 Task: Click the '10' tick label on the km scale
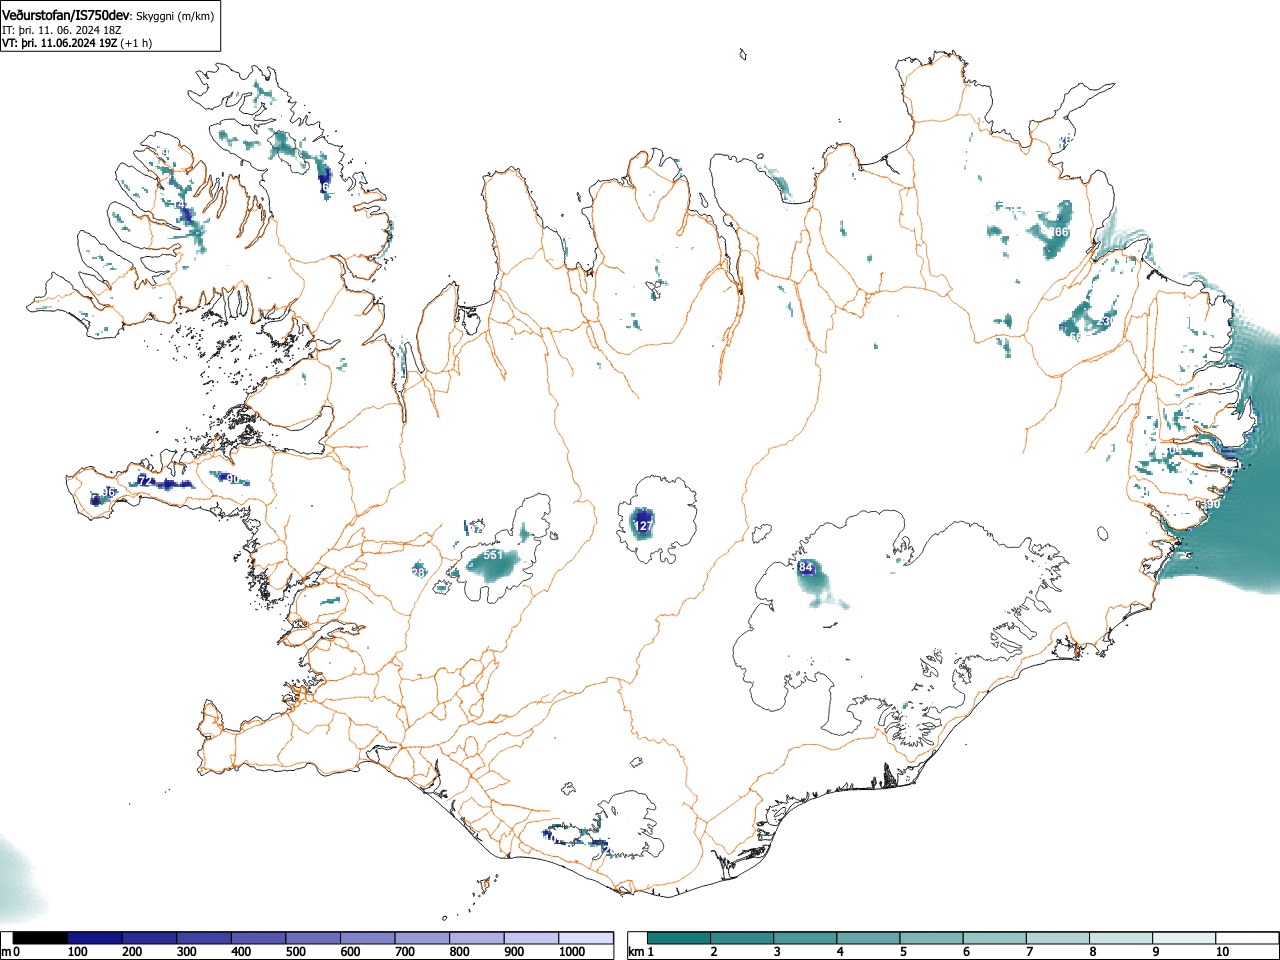[1222, 952]
